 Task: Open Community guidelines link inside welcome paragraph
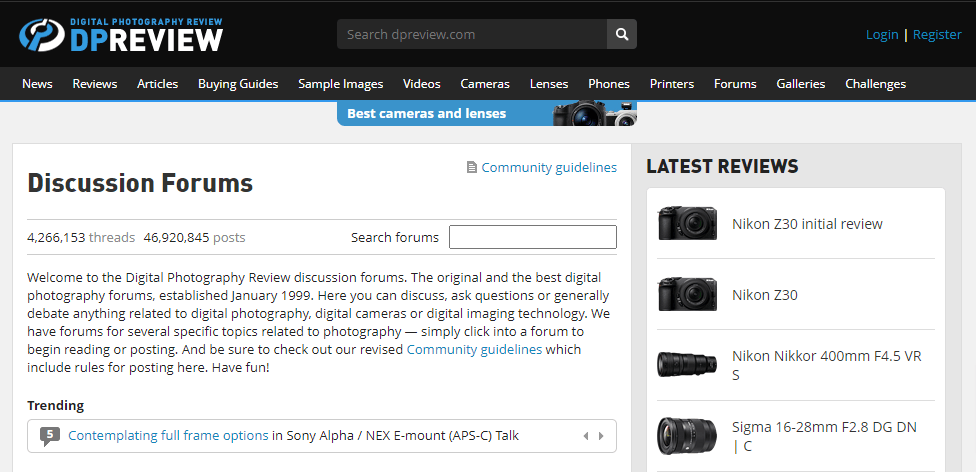point(474,349)
